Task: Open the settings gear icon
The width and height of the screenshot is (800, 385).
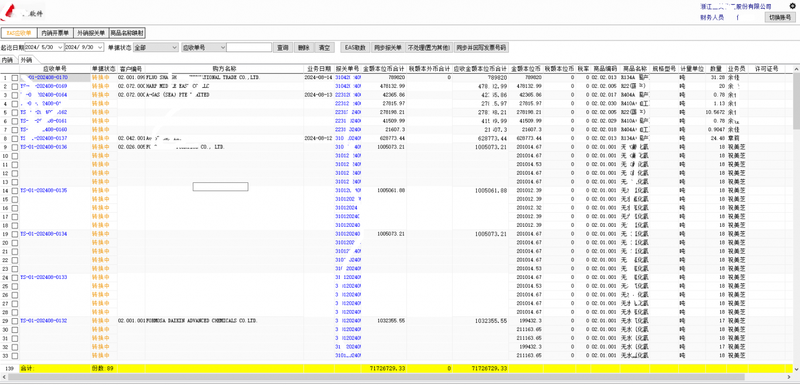Action: (792, 6)
